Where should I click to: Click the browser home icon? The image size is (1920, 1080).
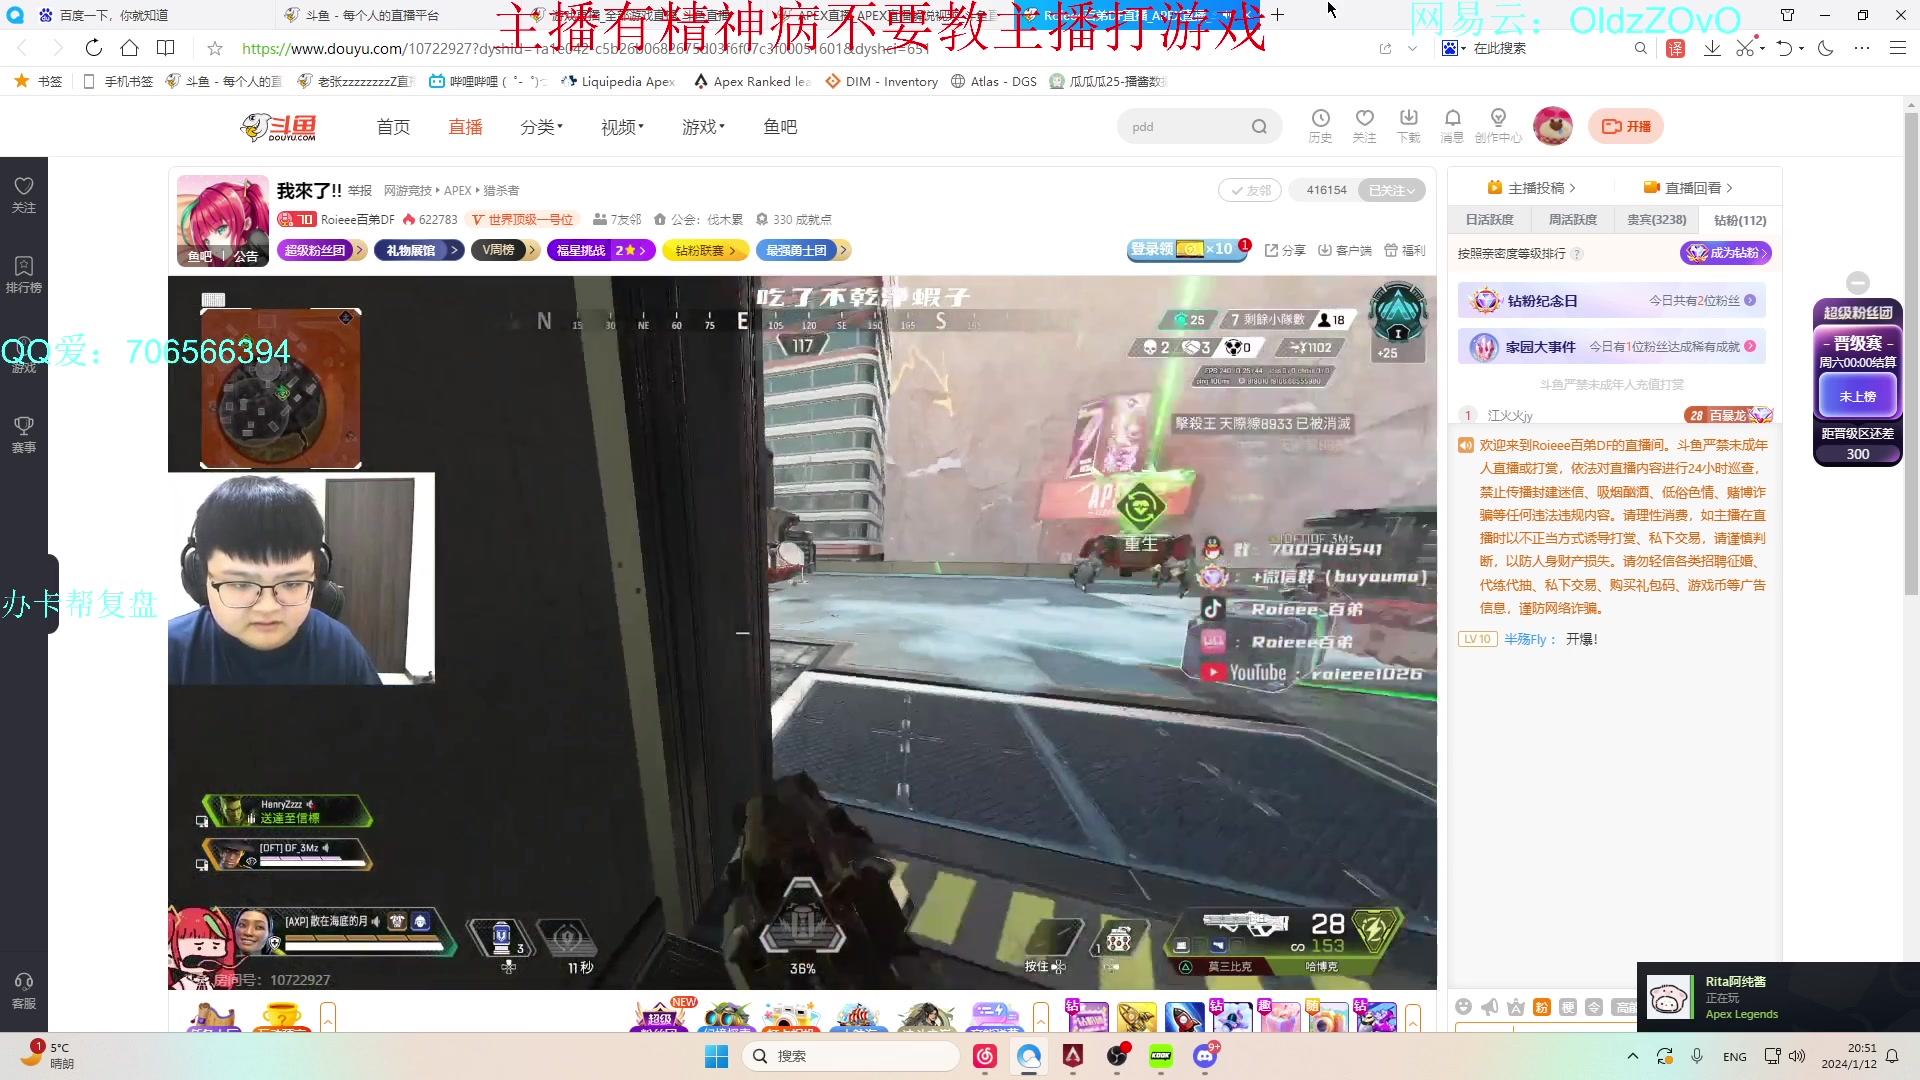[x=129, y=48]
